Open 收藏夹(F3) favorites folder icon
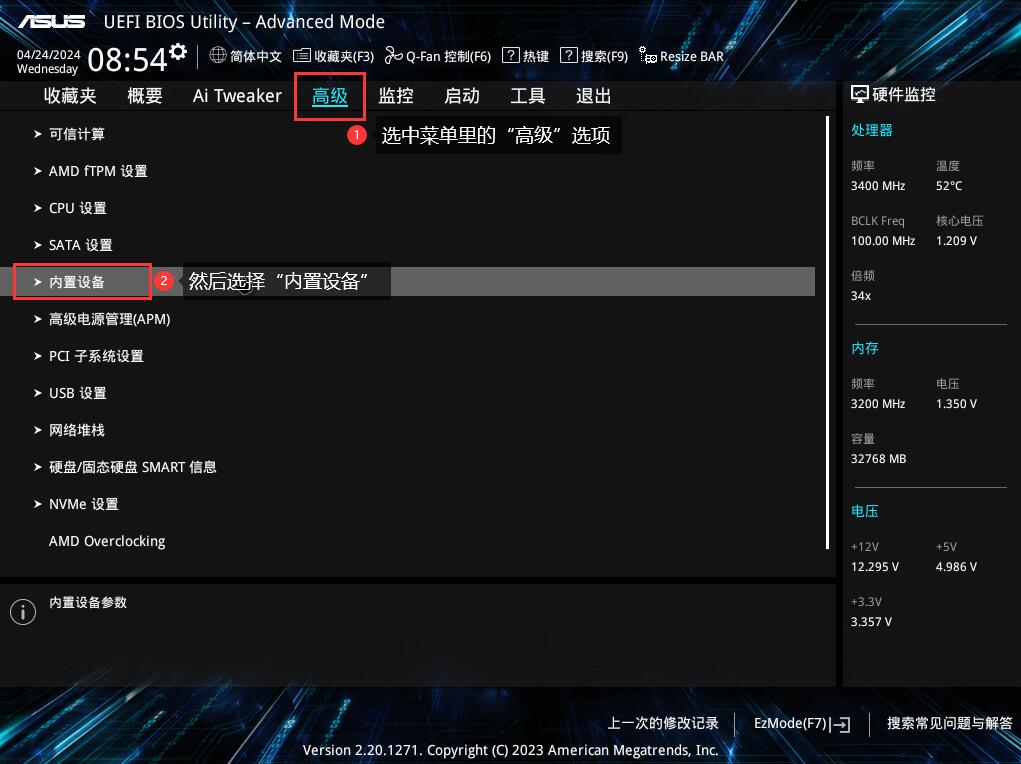The width and height of the screenshot is (1021, 764). [x=302, y=56]
